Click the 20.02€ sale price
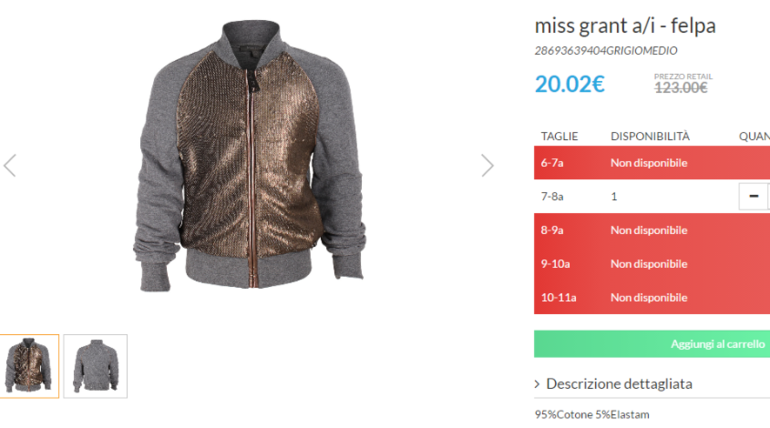 tap(569, 84)
